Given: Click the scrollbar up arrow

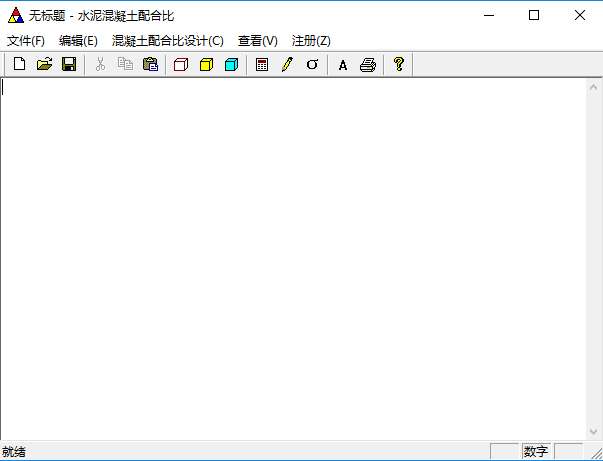Looking at the screenshot, I should pyautogui.click(x=593, y=87).
